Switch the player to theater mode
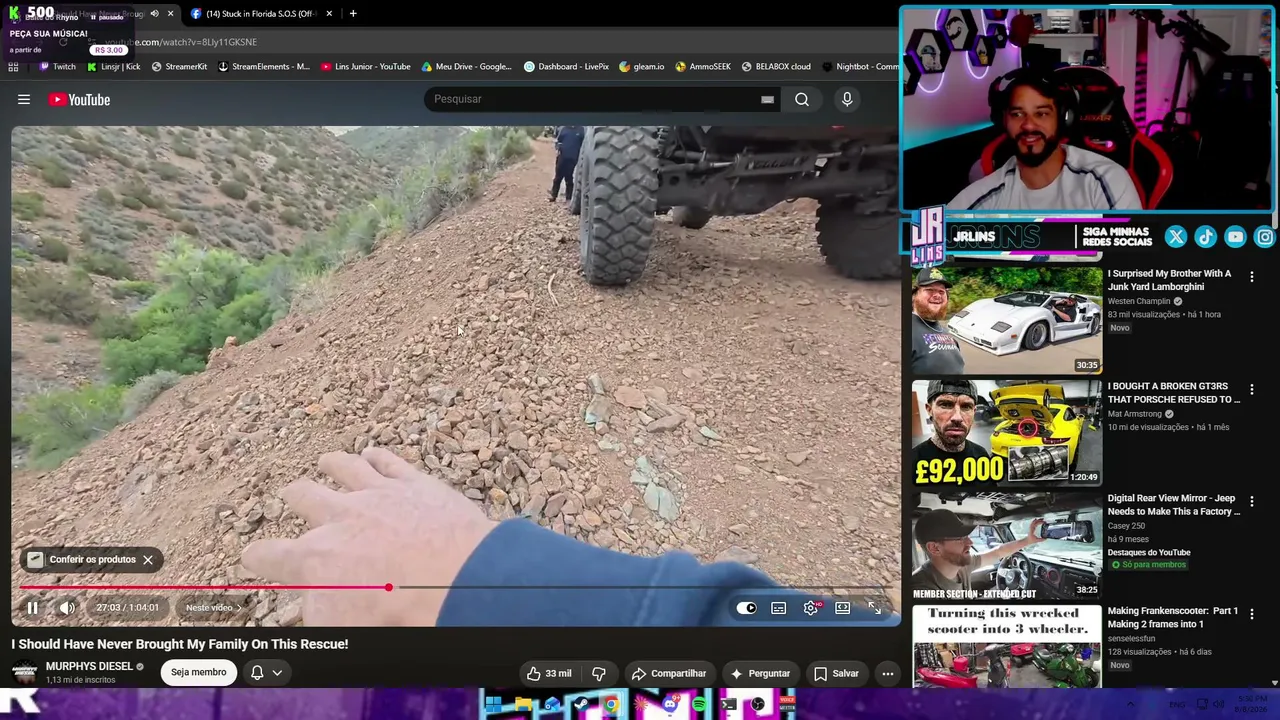The image size is (1280, 720). 842,608
